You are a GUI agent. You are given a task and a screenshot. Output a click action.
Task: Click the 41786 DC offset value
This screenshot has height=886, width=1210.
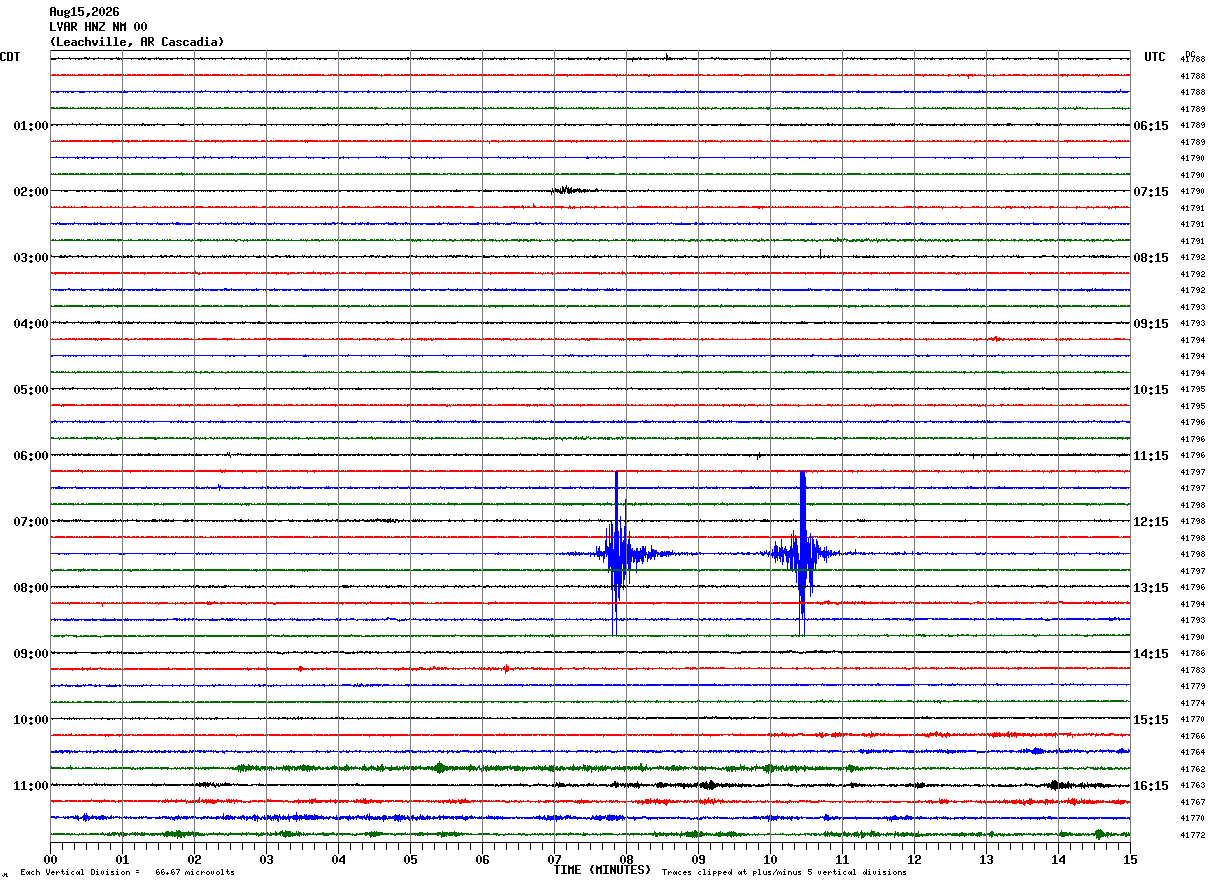[x=1193, y=653]
